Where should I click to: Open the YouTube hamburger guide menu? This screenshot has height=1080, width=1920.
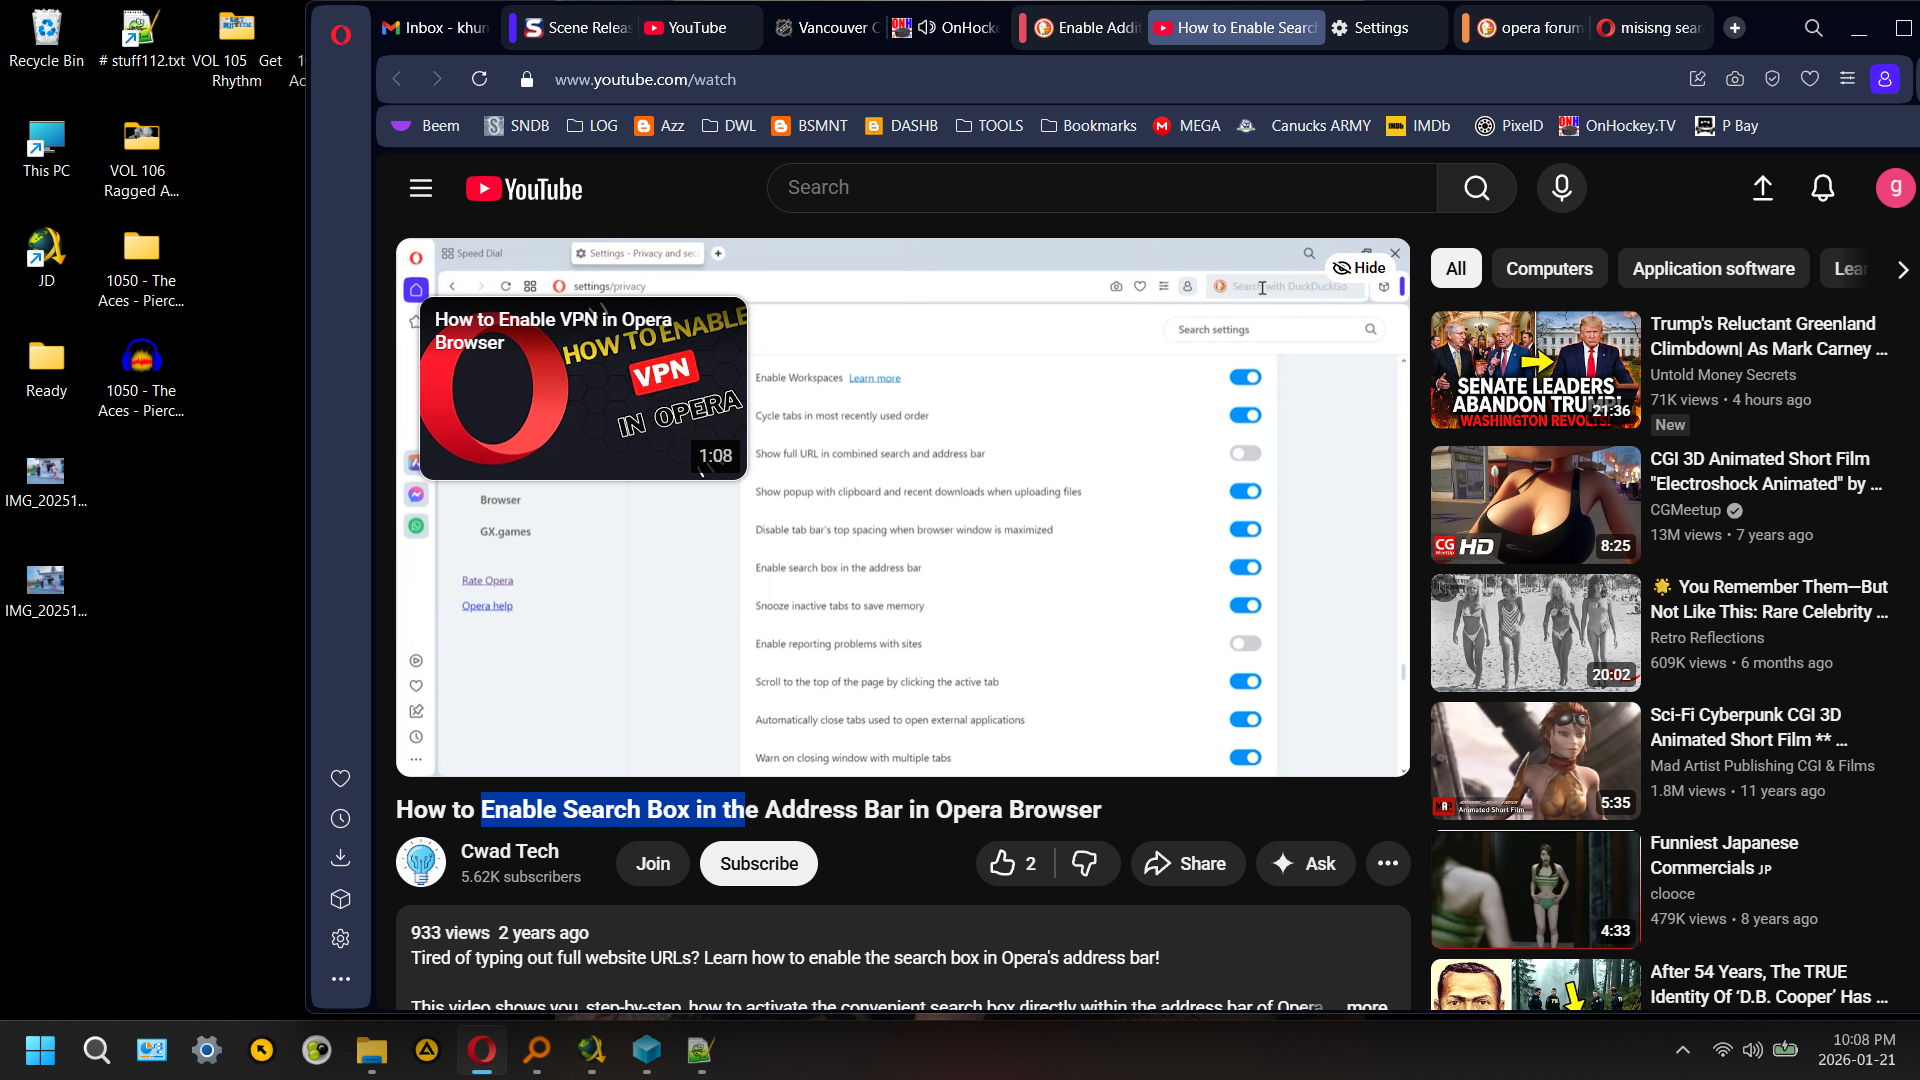pos(421,188)
